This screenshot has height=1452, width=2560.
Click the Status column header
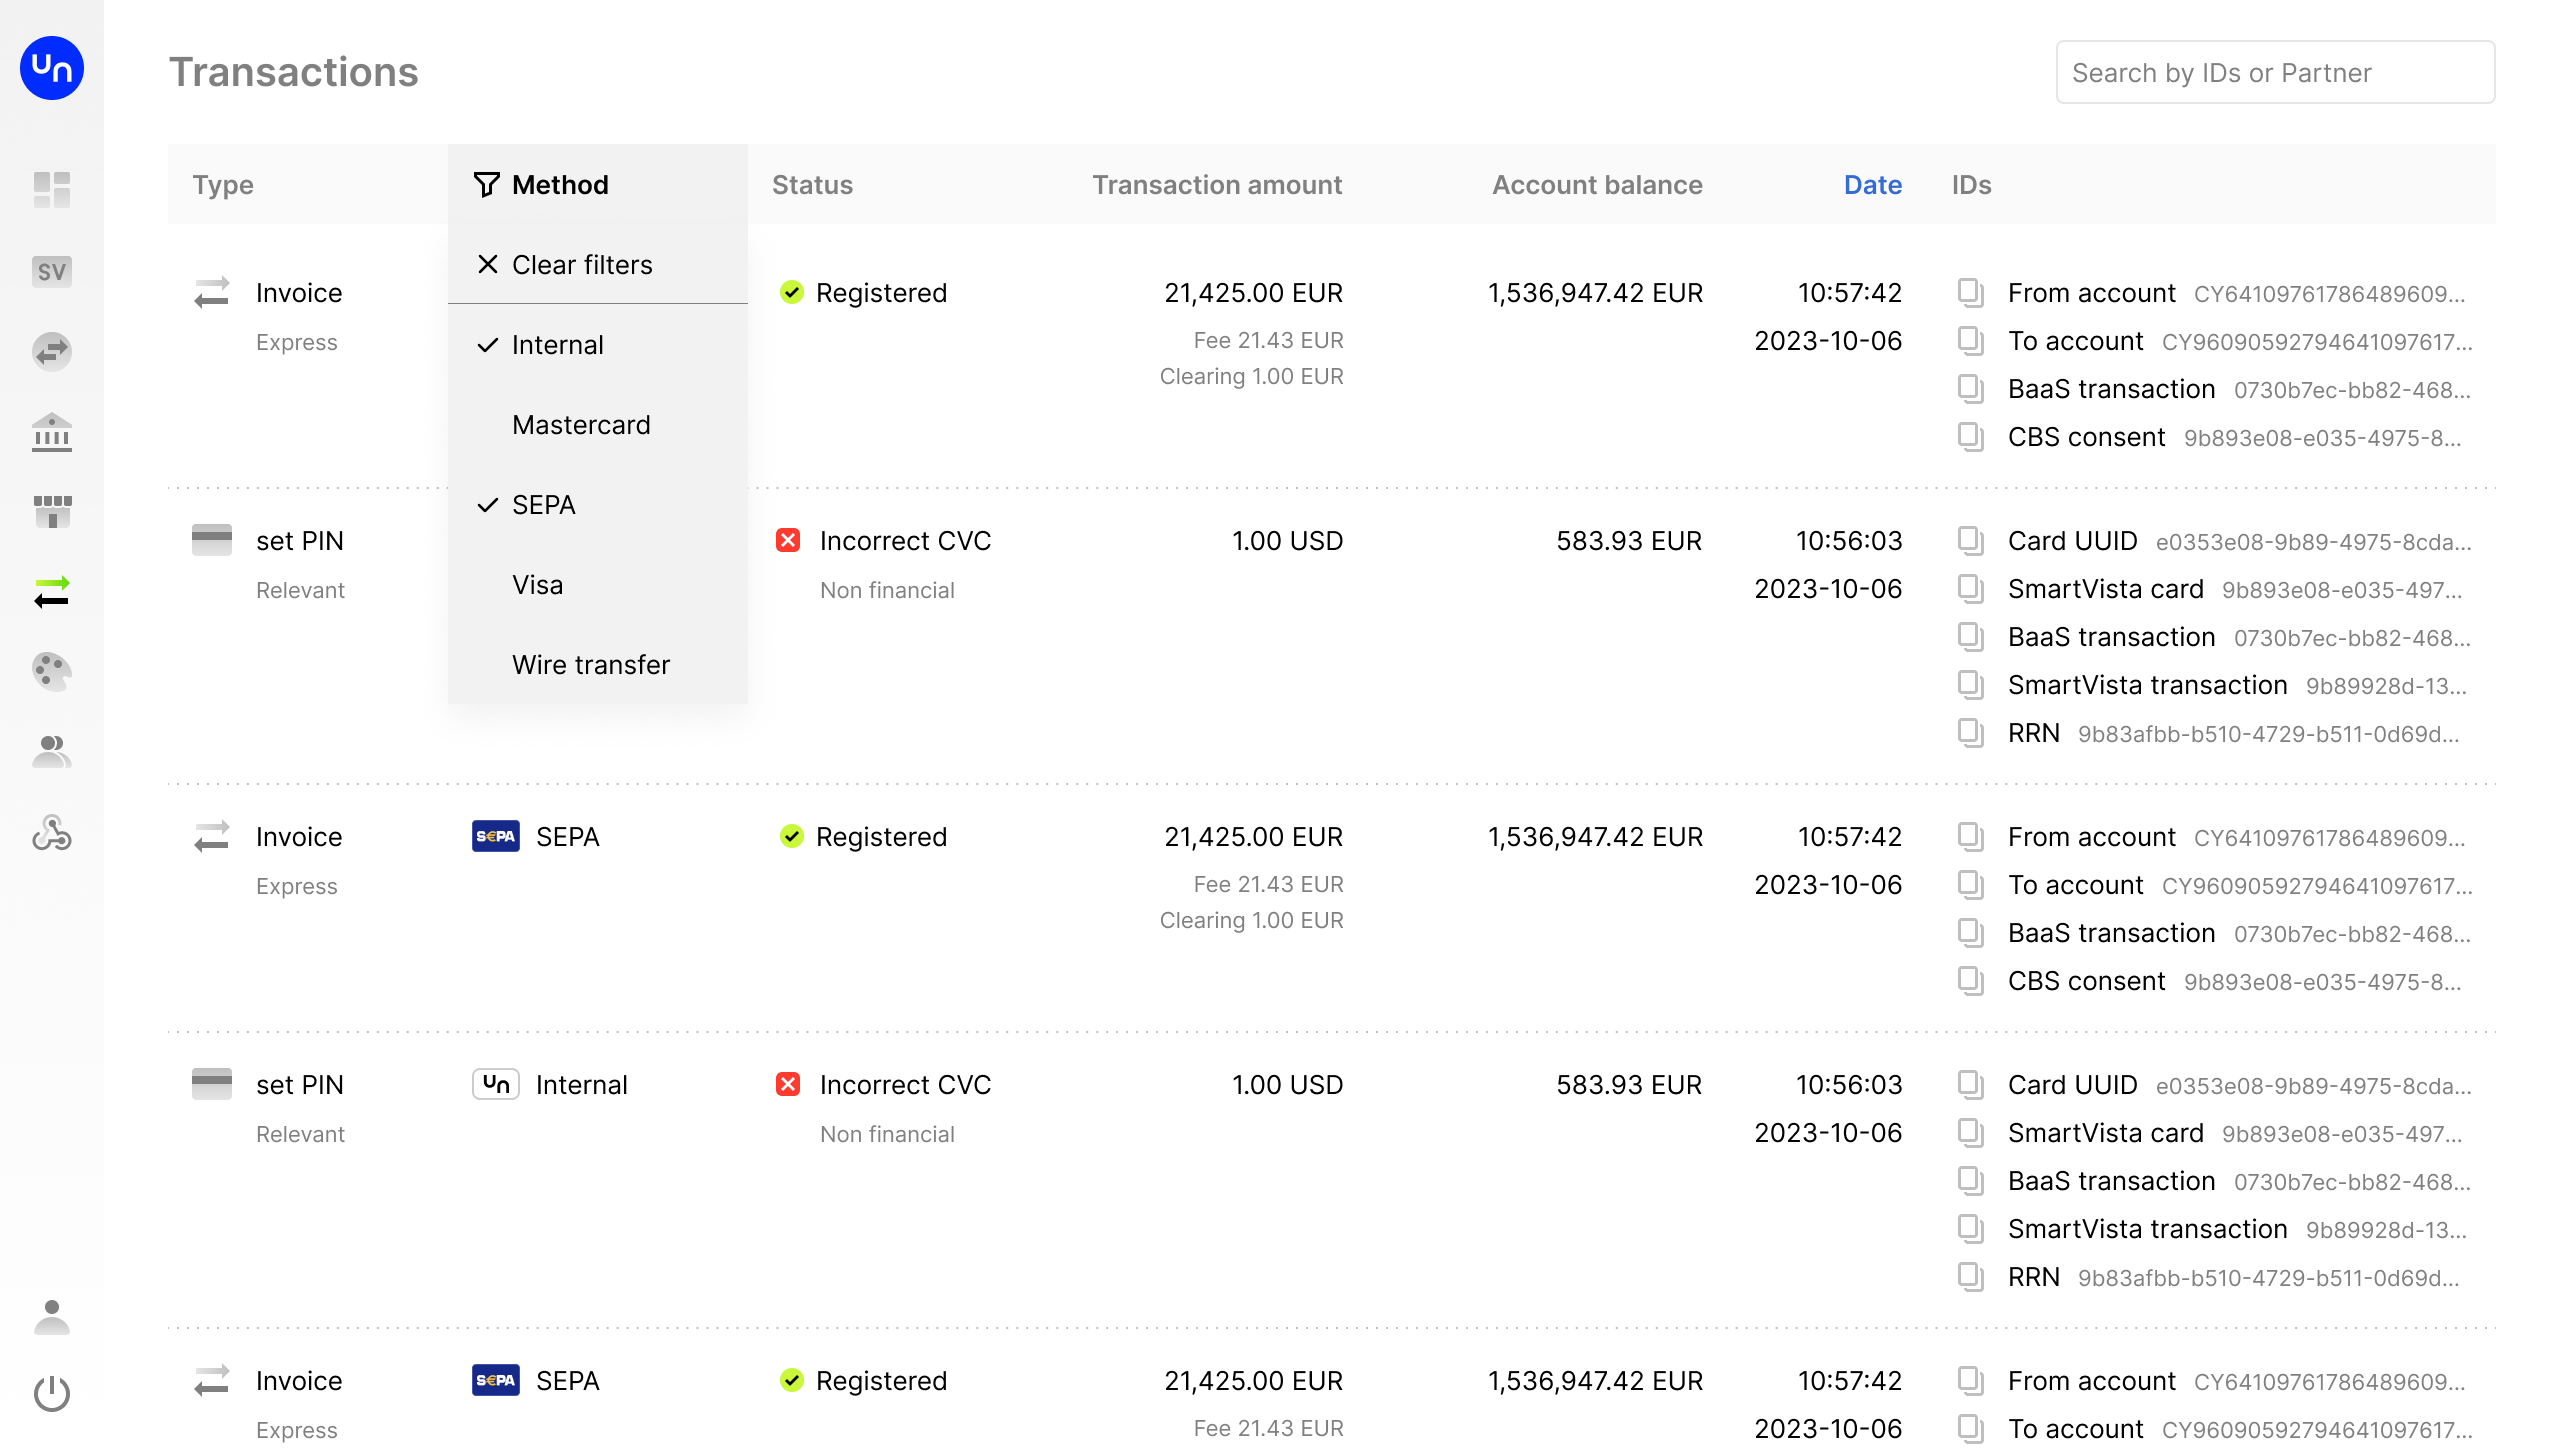(812, 185)
